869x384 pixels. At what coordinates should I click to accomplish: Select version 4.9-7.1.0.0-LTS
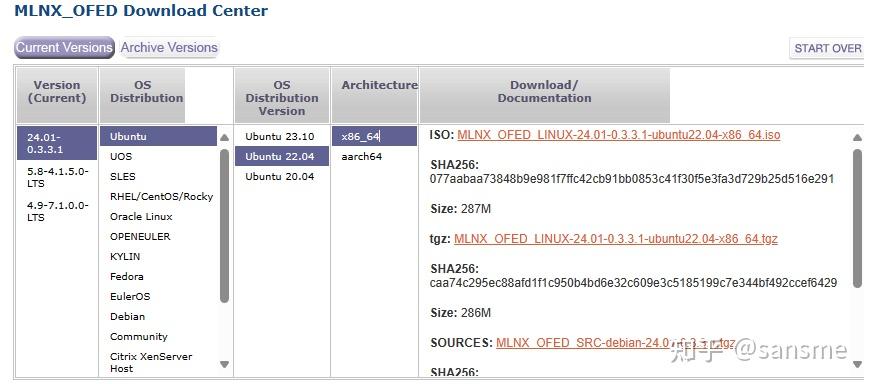tap(57, 211)
